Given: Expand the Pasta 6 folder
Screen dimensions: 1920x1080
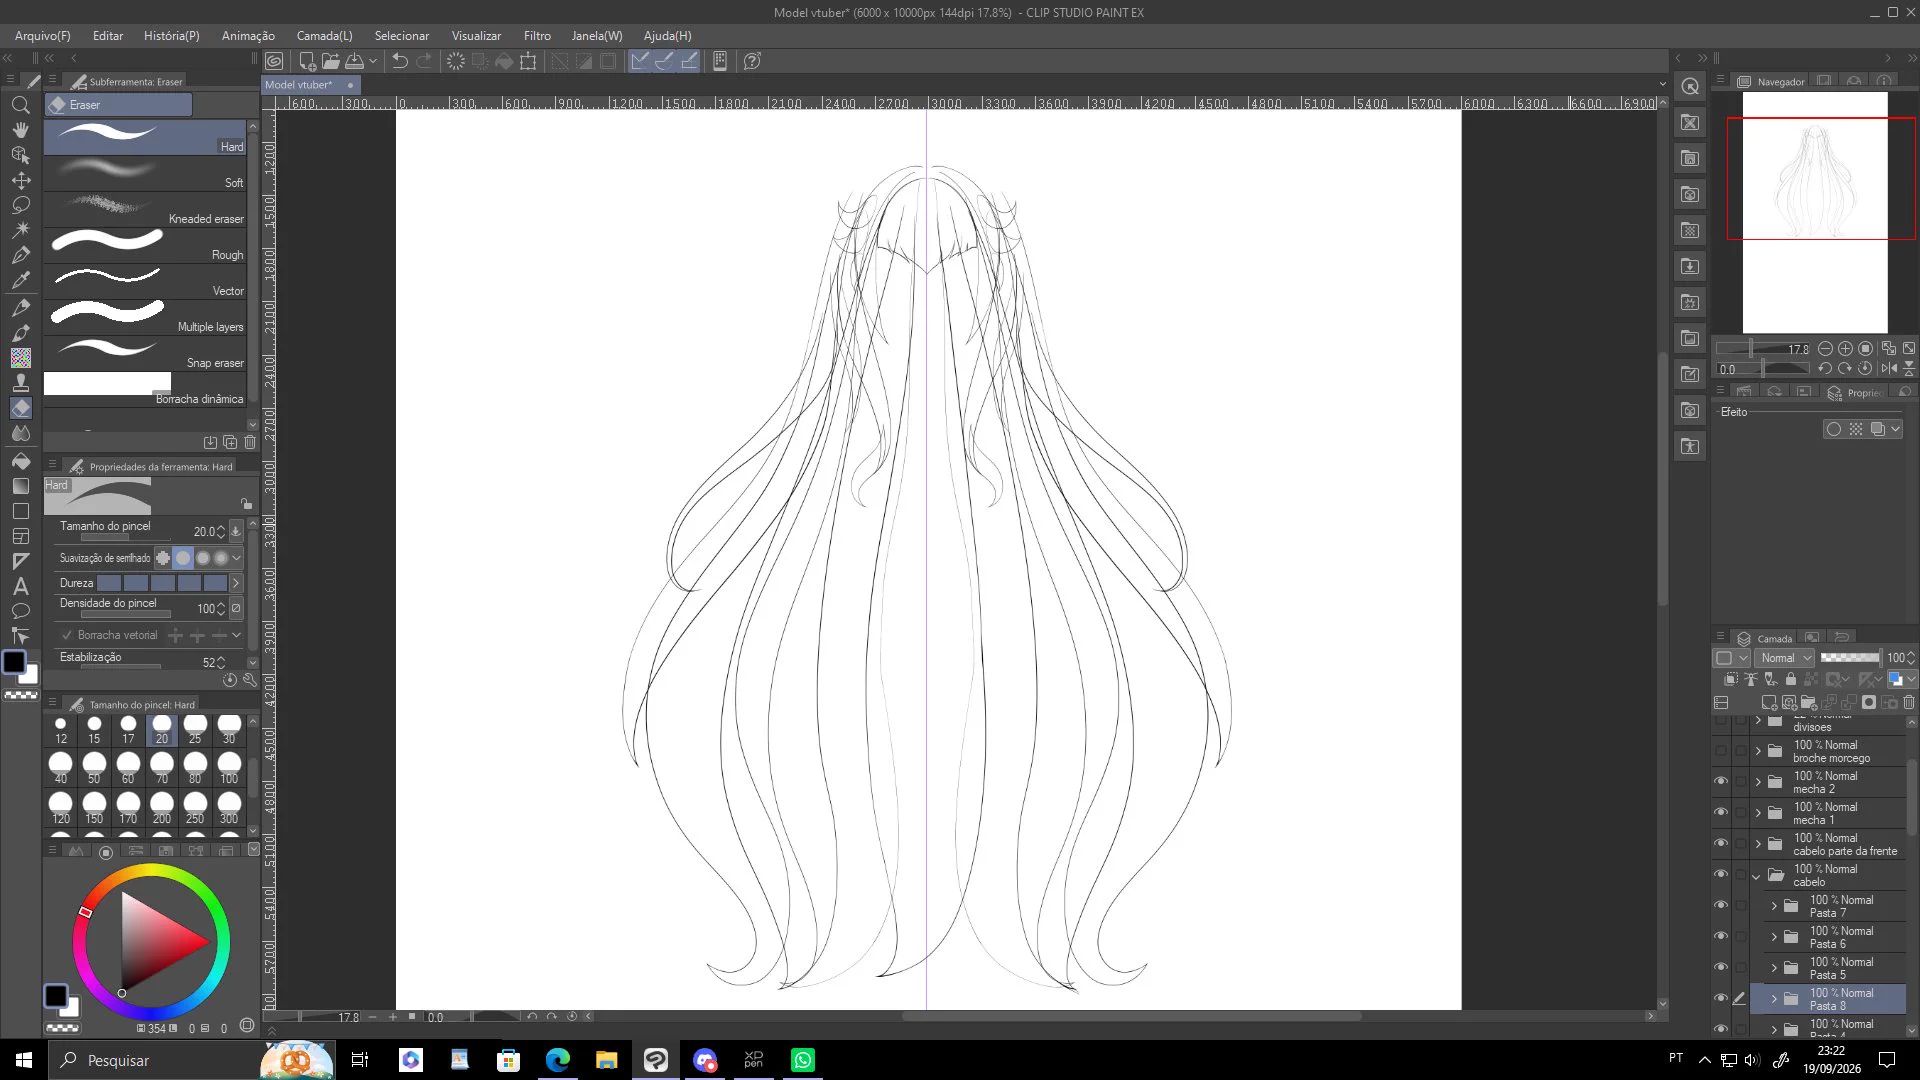Looking at the screenshot, I should pos(1774,937).
